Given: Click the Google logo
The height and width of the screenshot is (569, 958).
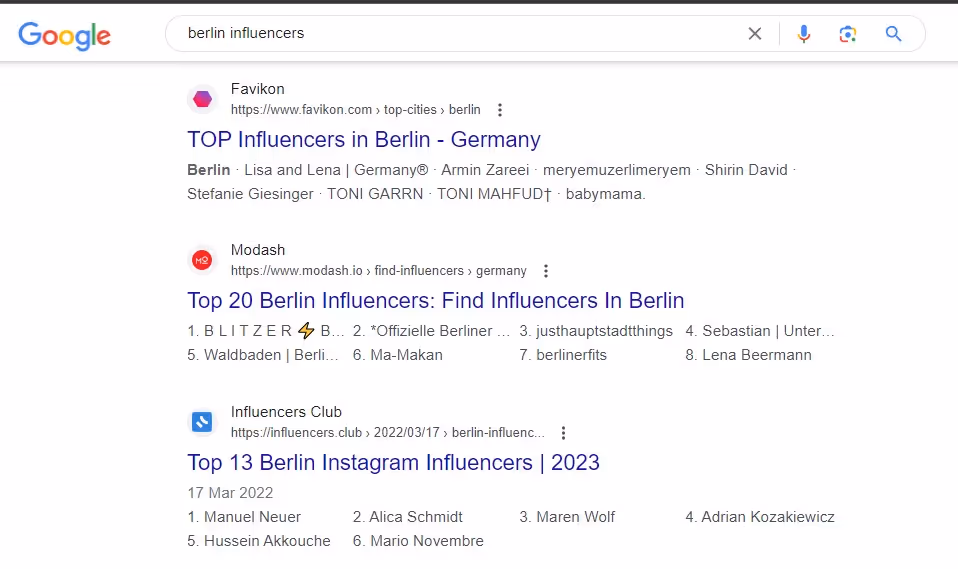Looking at the screenshot, I should (64, 35).
